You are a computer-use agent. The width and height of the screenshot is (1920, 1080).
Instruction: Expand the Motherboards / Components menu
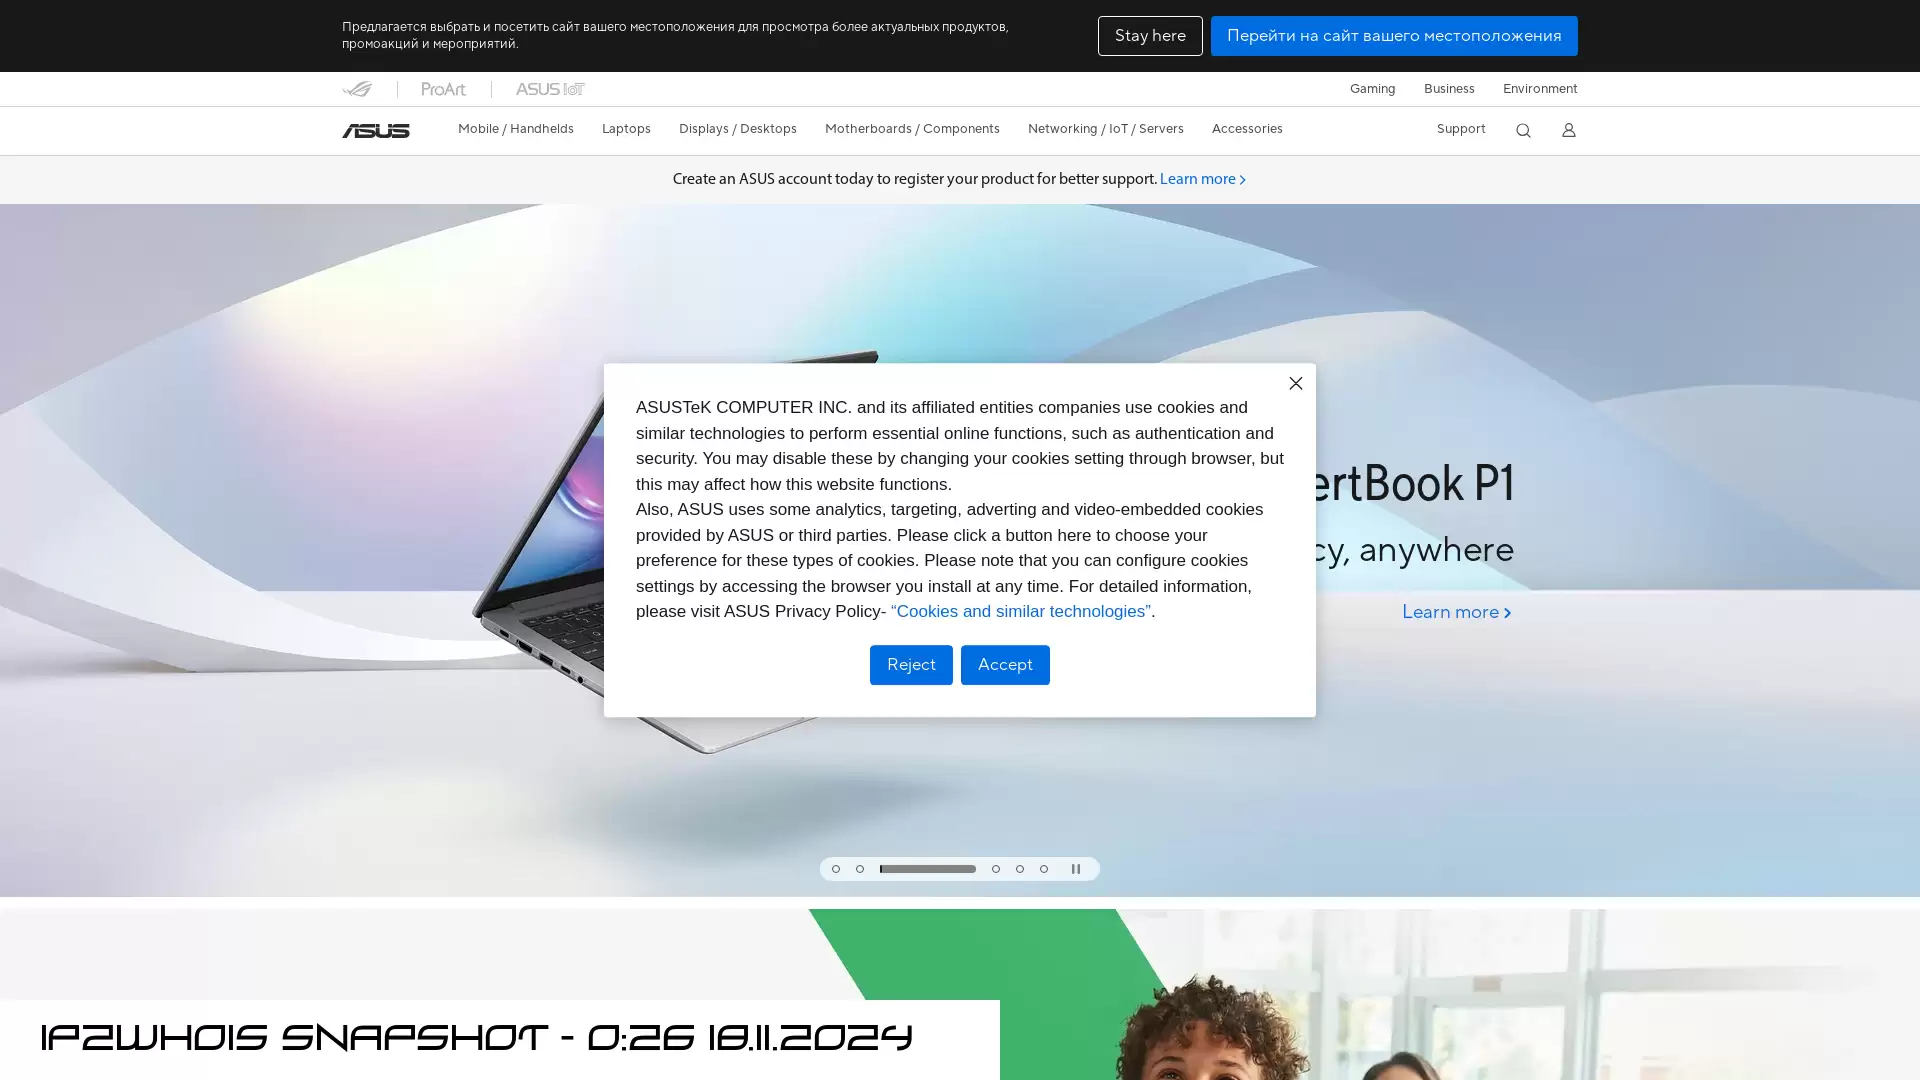(911, 128)
